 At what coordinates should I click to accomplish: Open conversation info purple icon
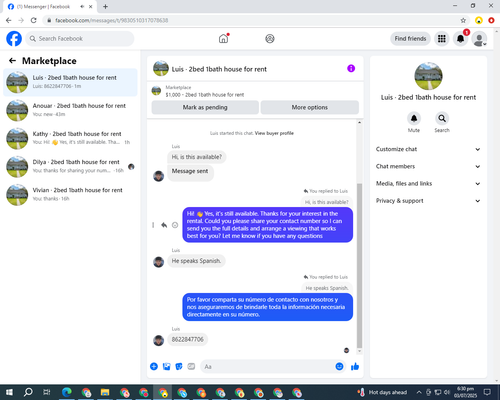pos(351,68)
